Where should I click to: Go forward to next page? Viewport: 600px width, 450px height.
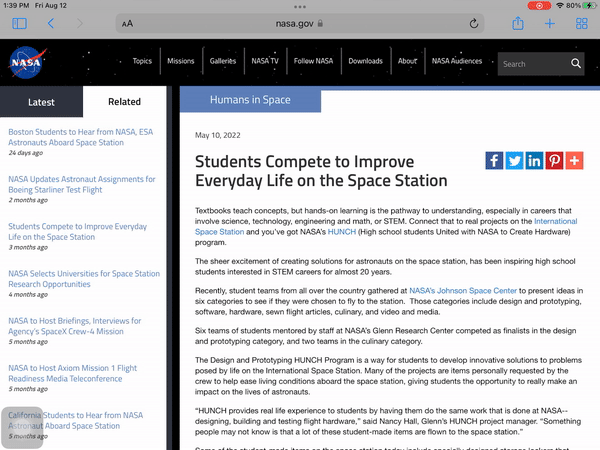[x=80, y=24]
